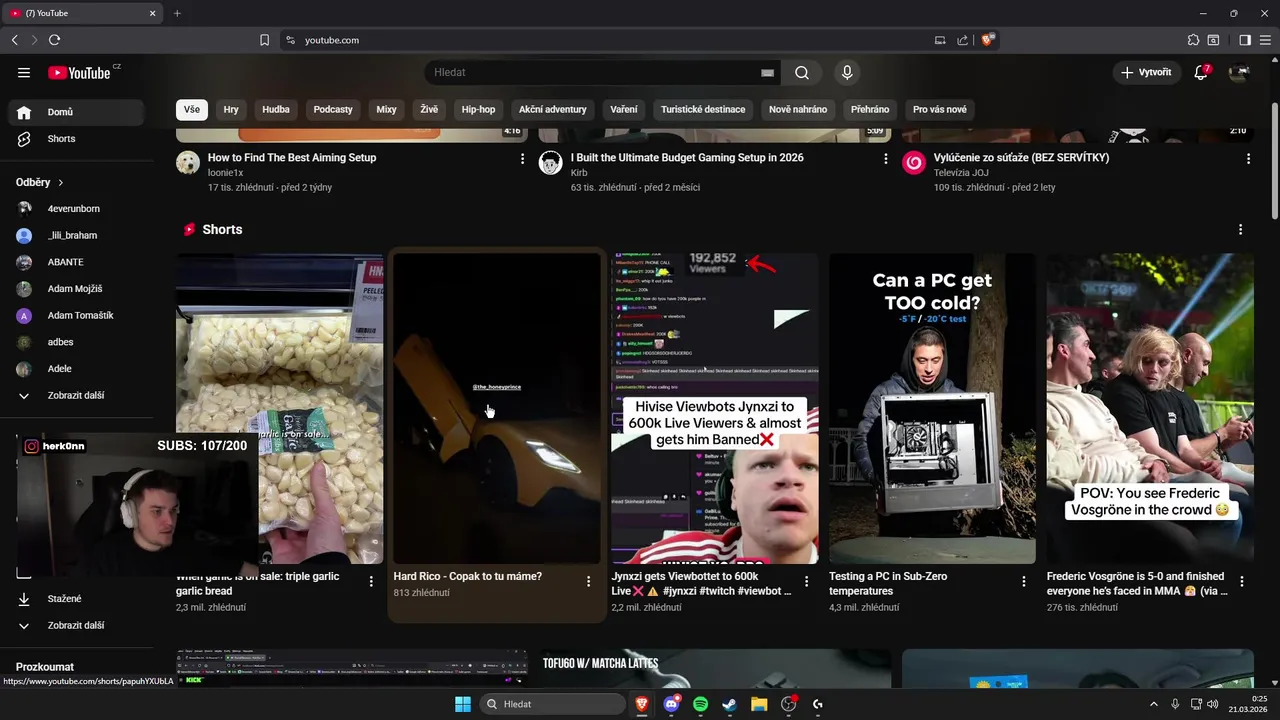The height and width of the screenshot is (720, 1280).
Task: Open a new browser tab
Action: [177, 13]
